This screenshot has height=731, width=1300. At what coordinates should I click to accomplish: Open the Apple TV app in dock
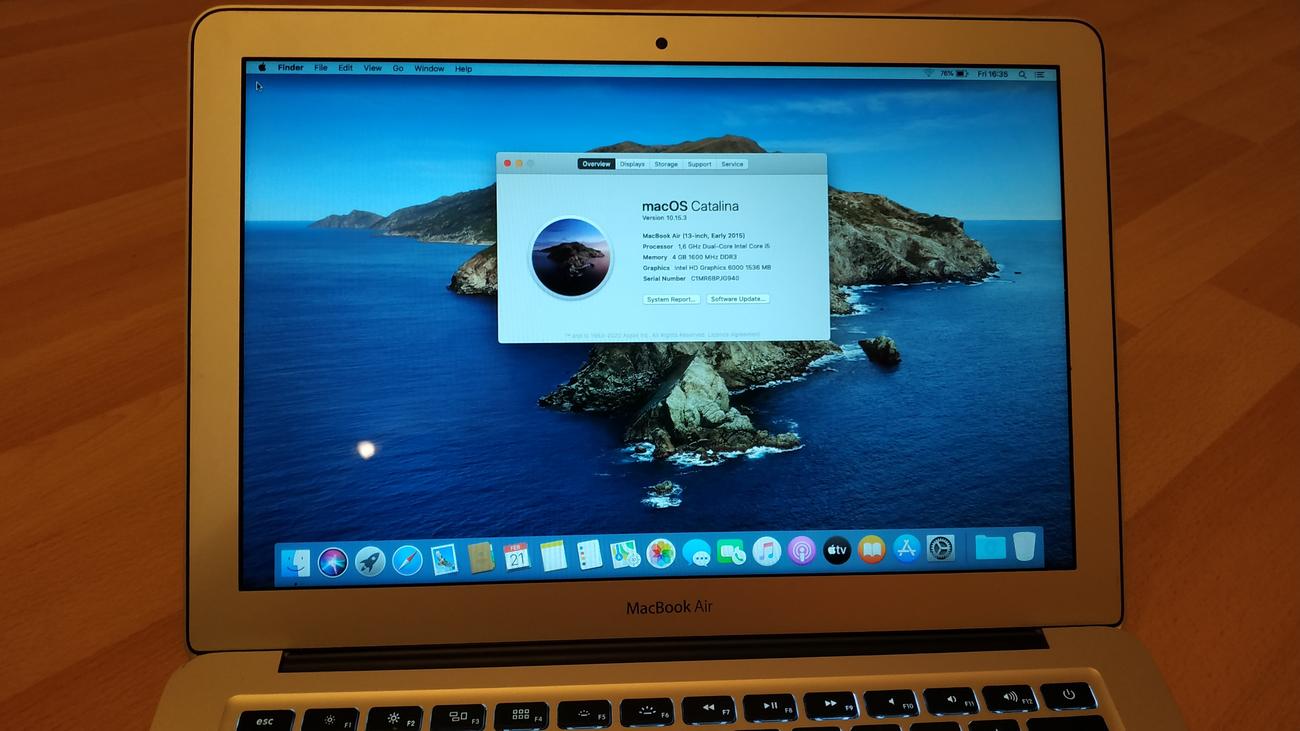point(836,549)
